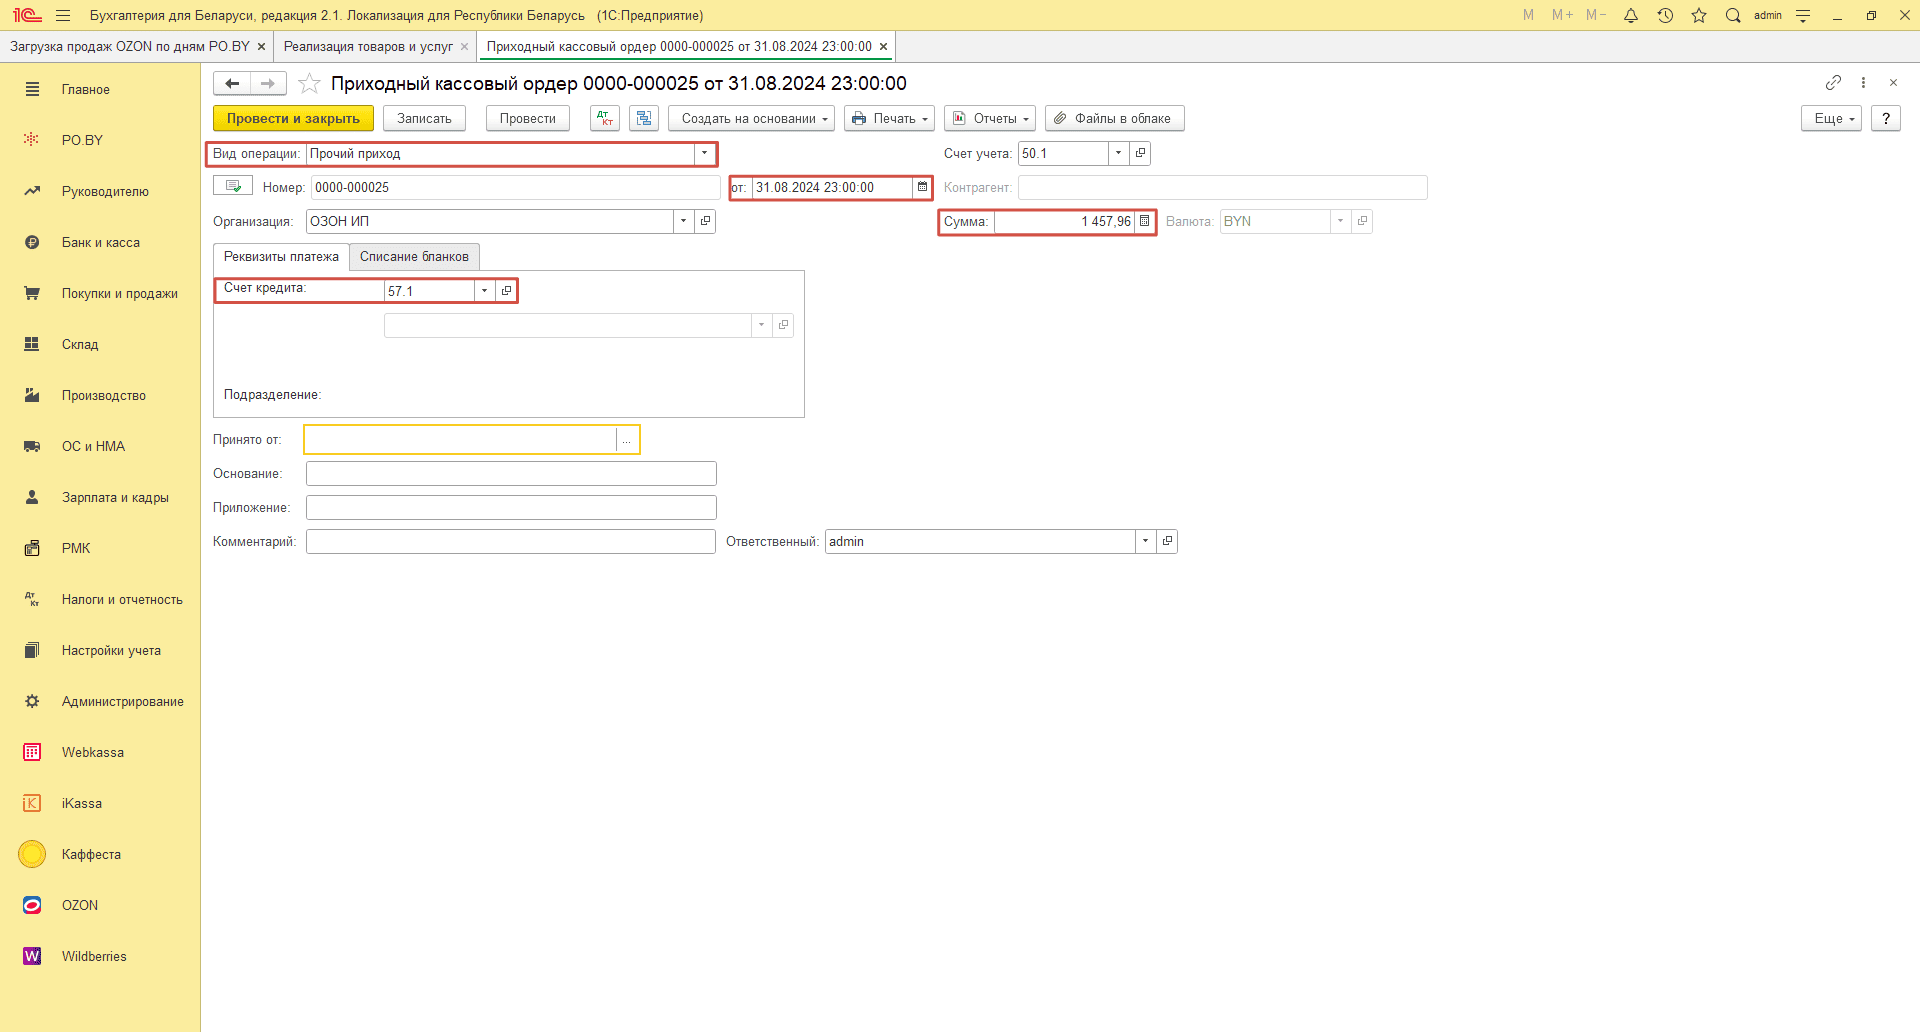Click the Приложение input field

click(511, 507)
